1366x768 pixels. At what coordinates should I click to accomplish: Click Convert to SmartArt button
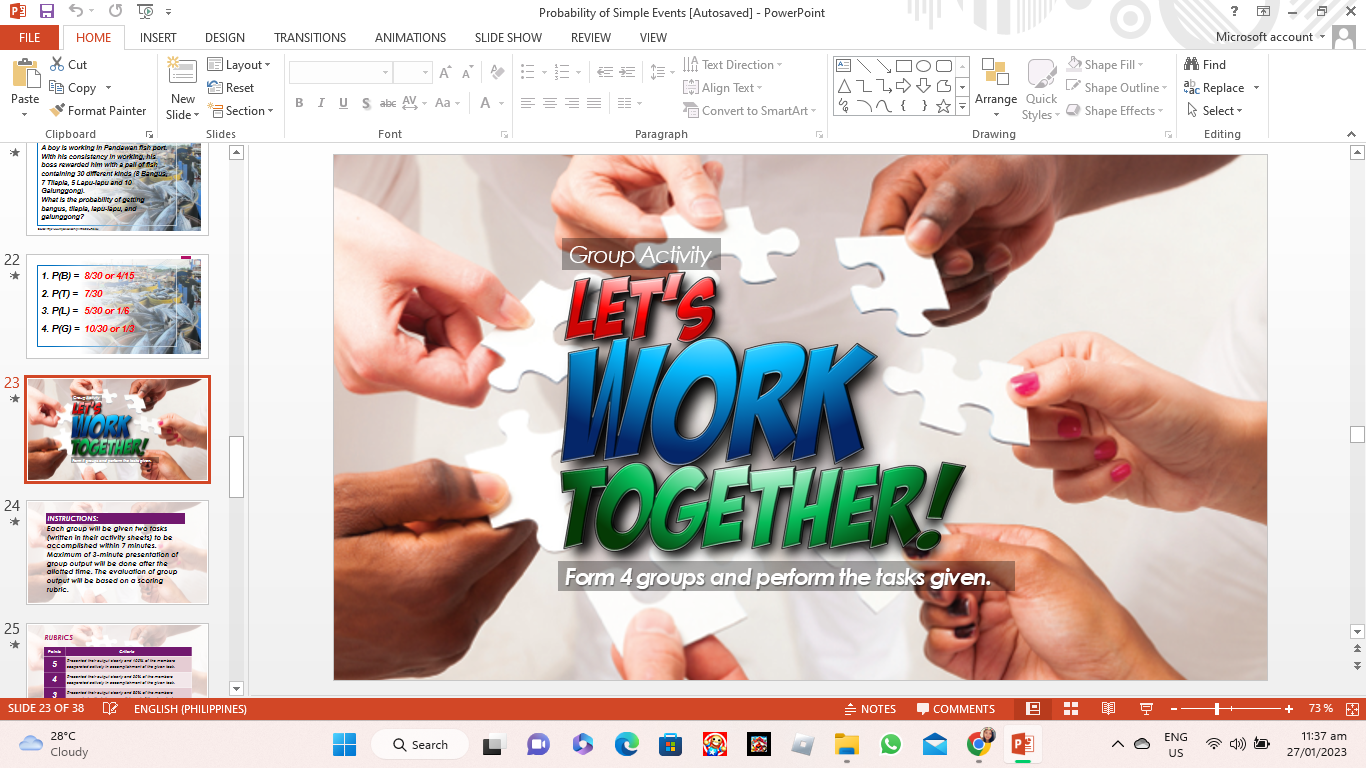click(x=750, y=111)
